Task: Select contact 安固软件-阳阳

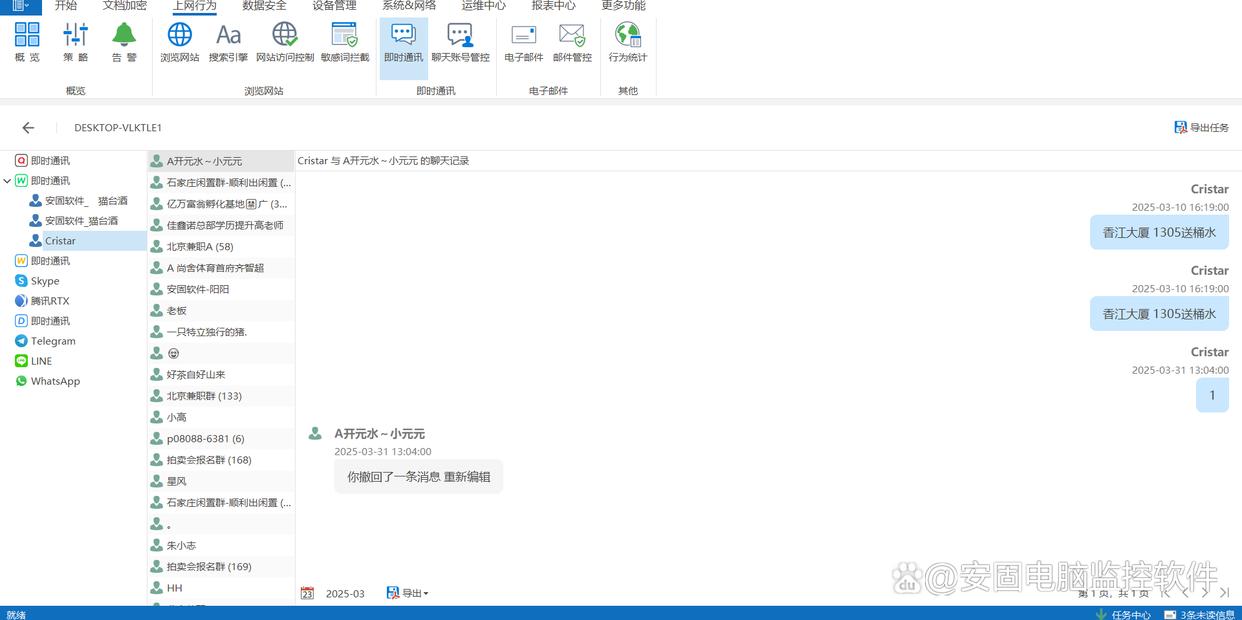Action: pyautogui.click(x=221, y=289)
